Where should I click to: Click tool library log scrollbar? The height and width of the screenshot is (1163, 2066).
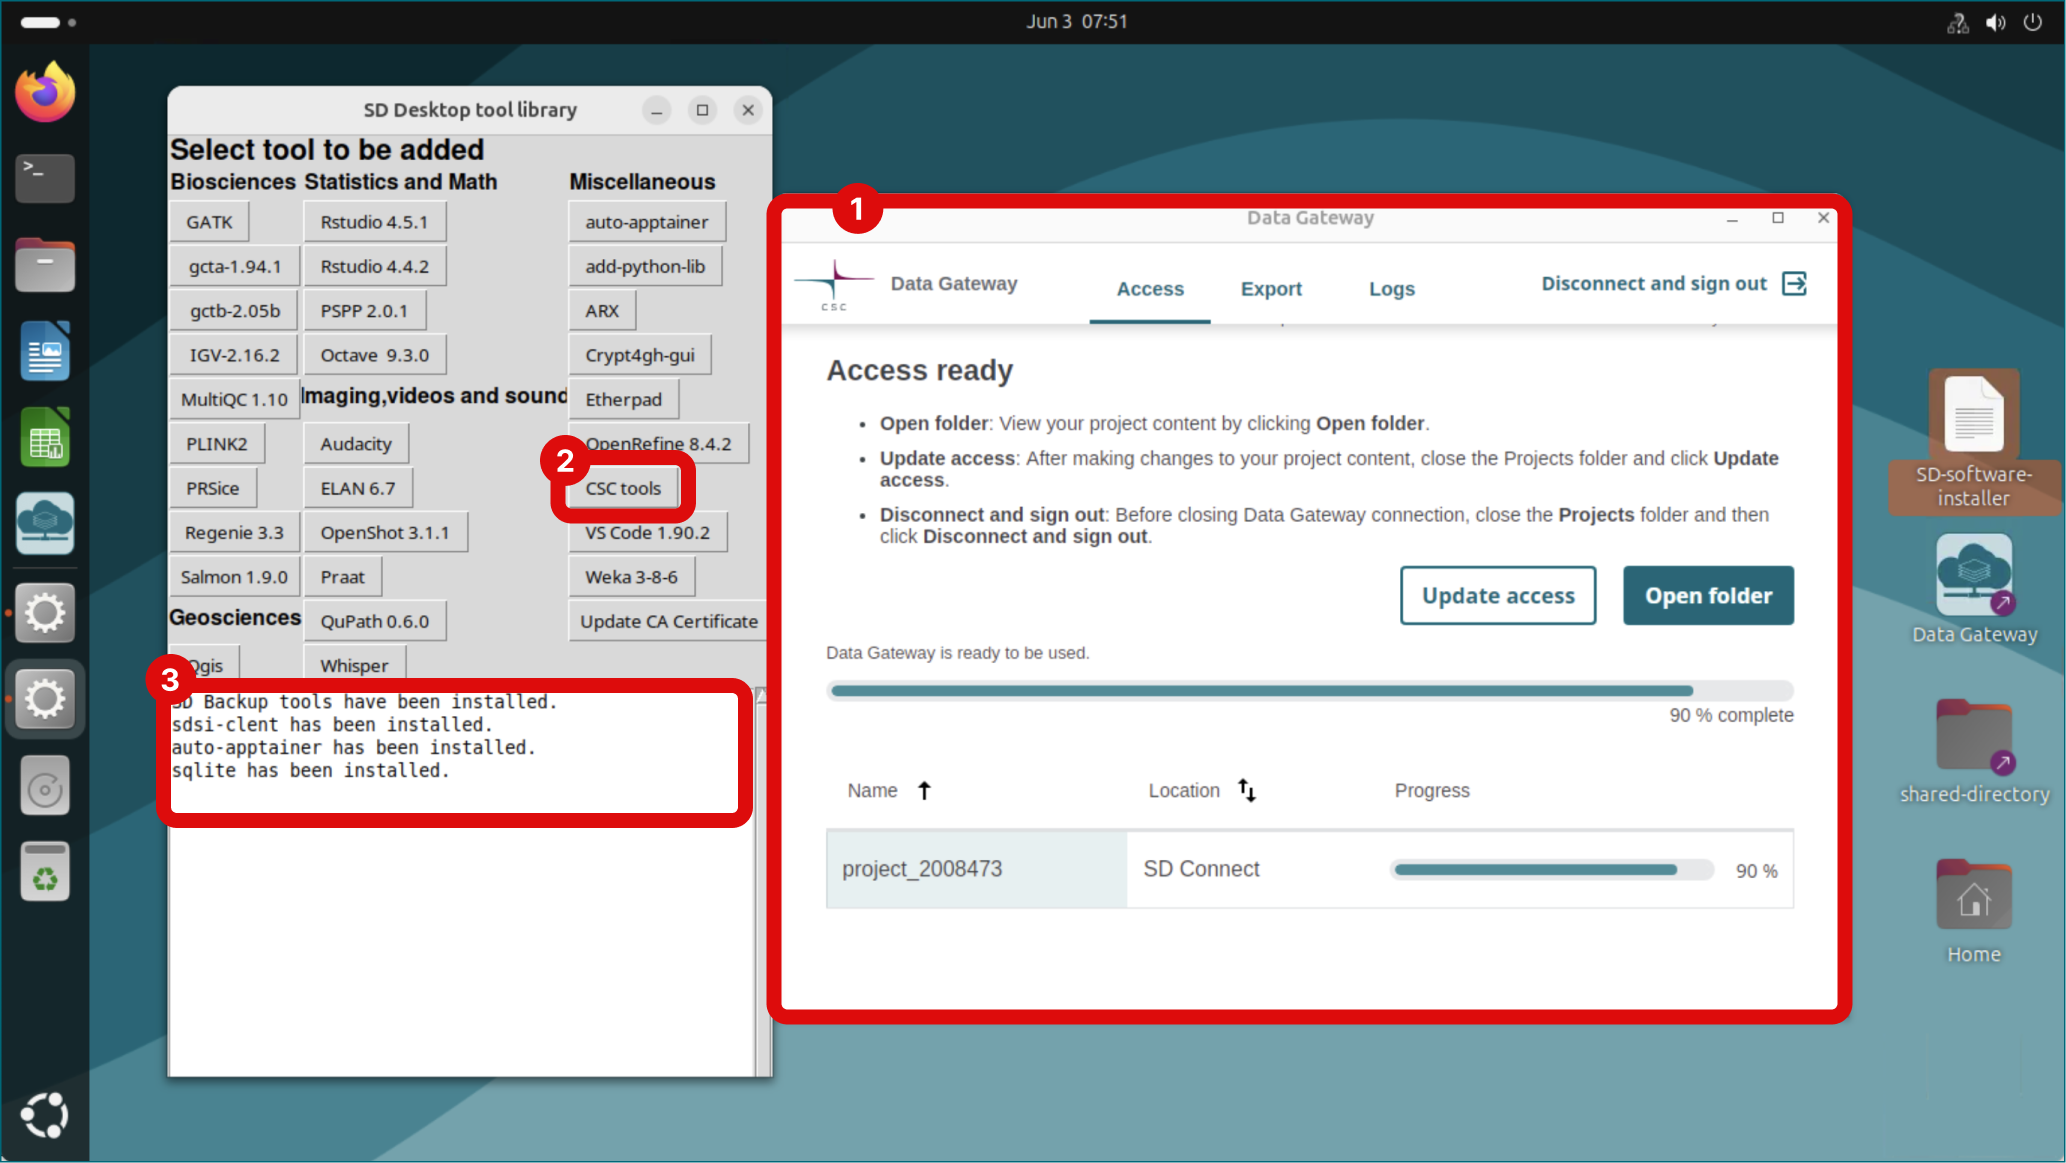click(x=762, y=880)
